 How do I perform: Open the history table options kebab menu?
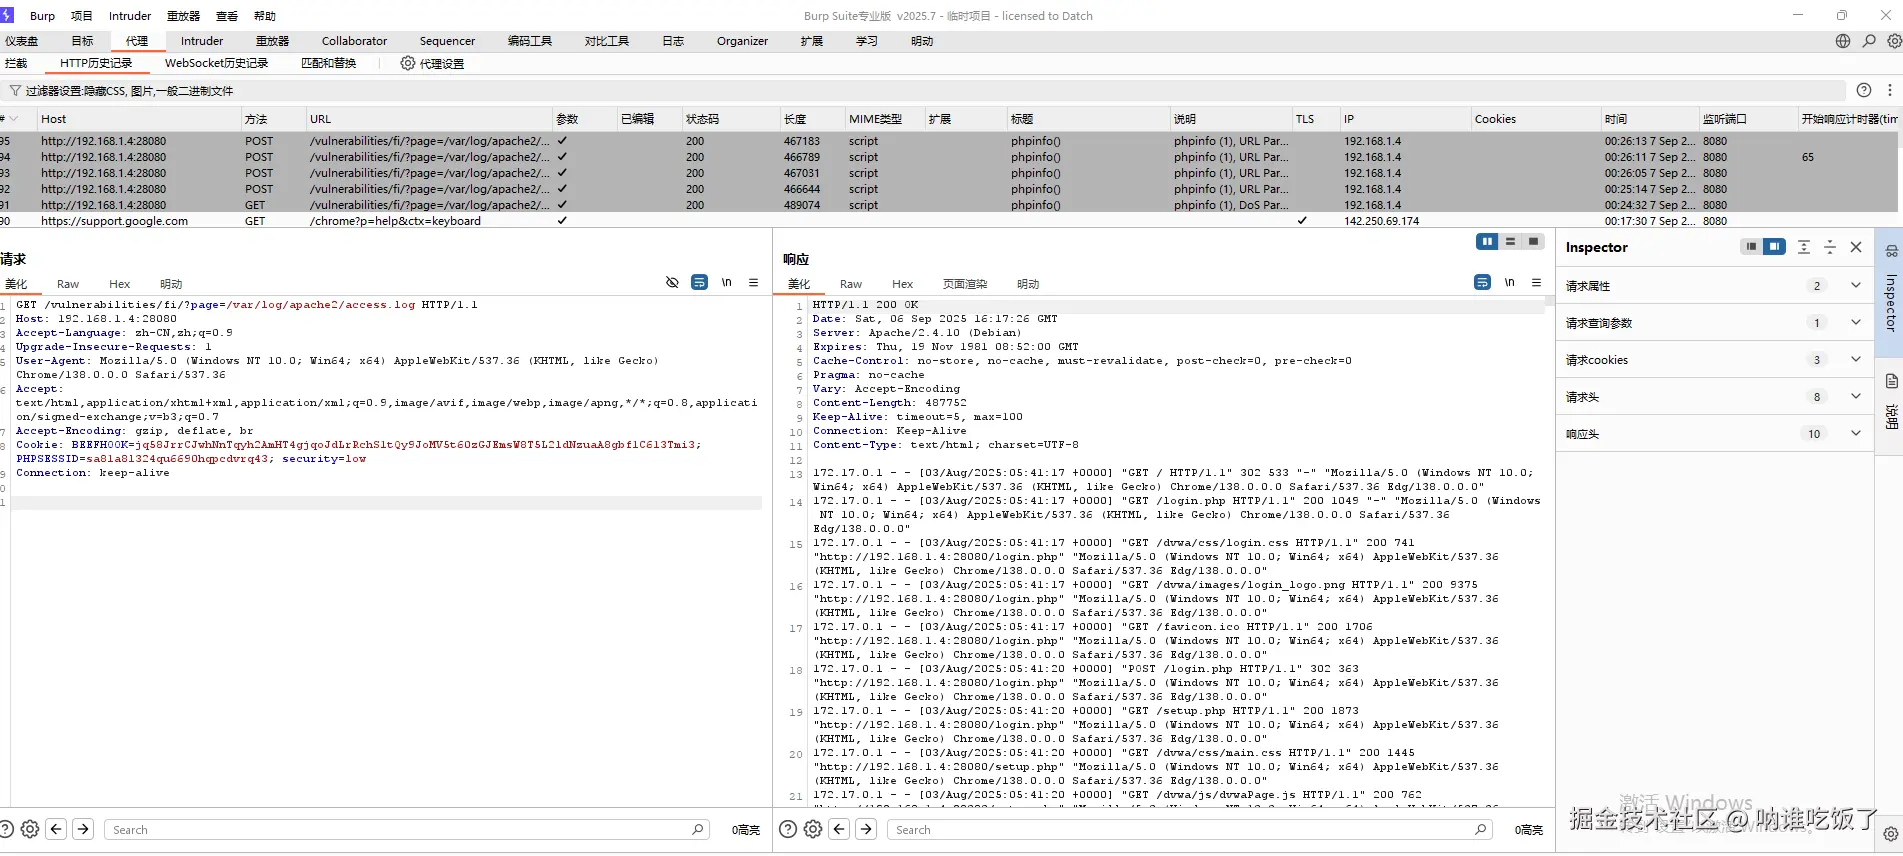pyautogui.click(x=1889, y=90)
